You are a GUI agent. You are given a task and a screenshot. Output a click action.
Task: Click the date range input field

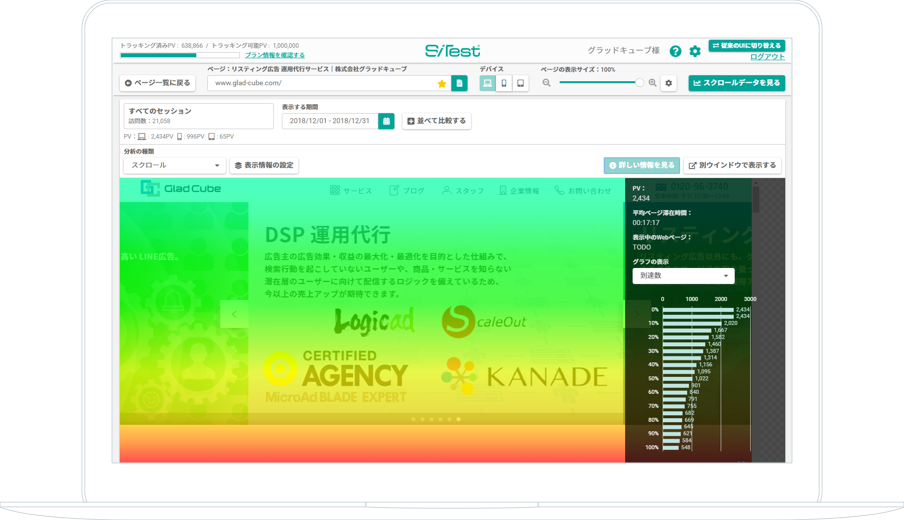(x=329, y=121)
